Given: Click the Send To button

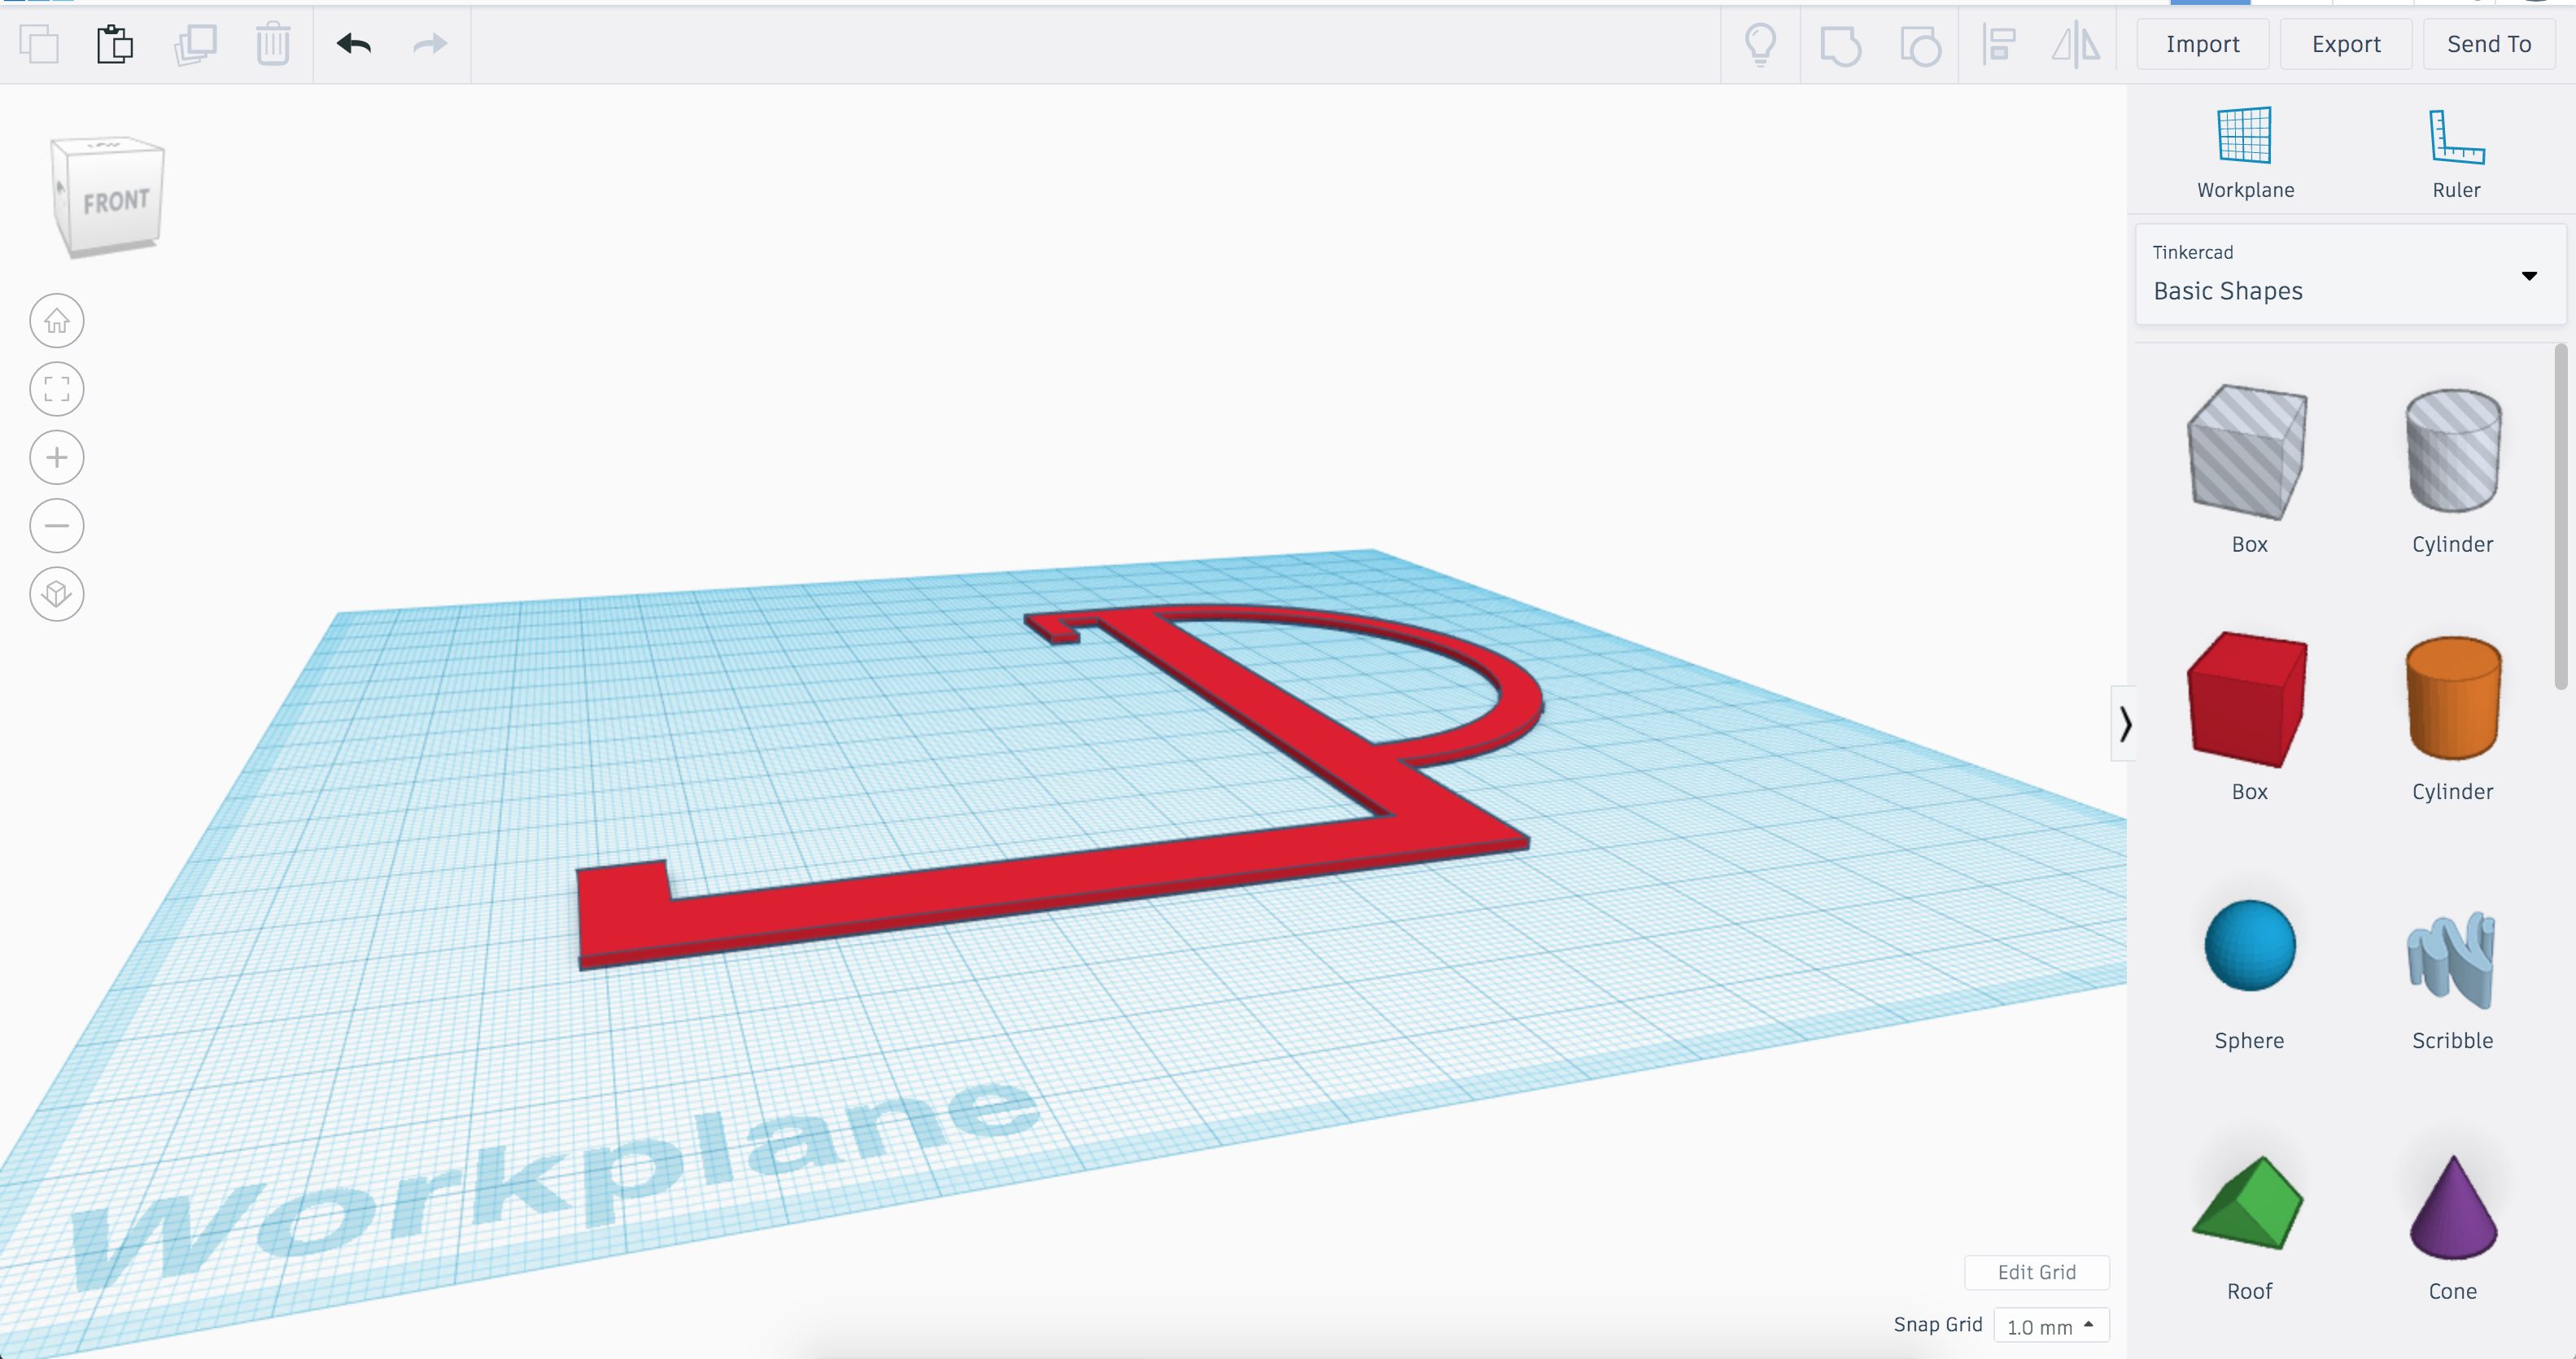Looking at the screenshot, I should [x=2489, y=44].
